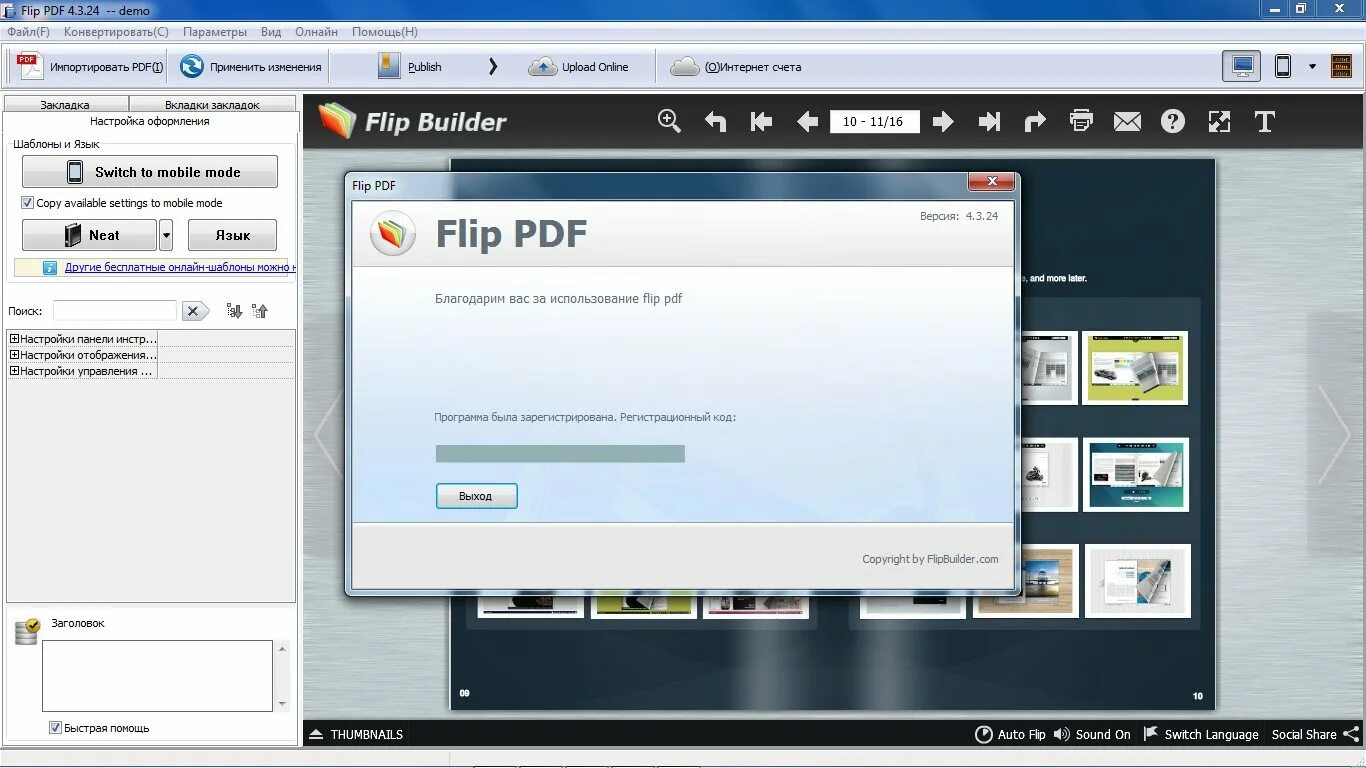Screen dimensions: 1366x768
Task: Jump to first page icon
Action: (761, 122)
